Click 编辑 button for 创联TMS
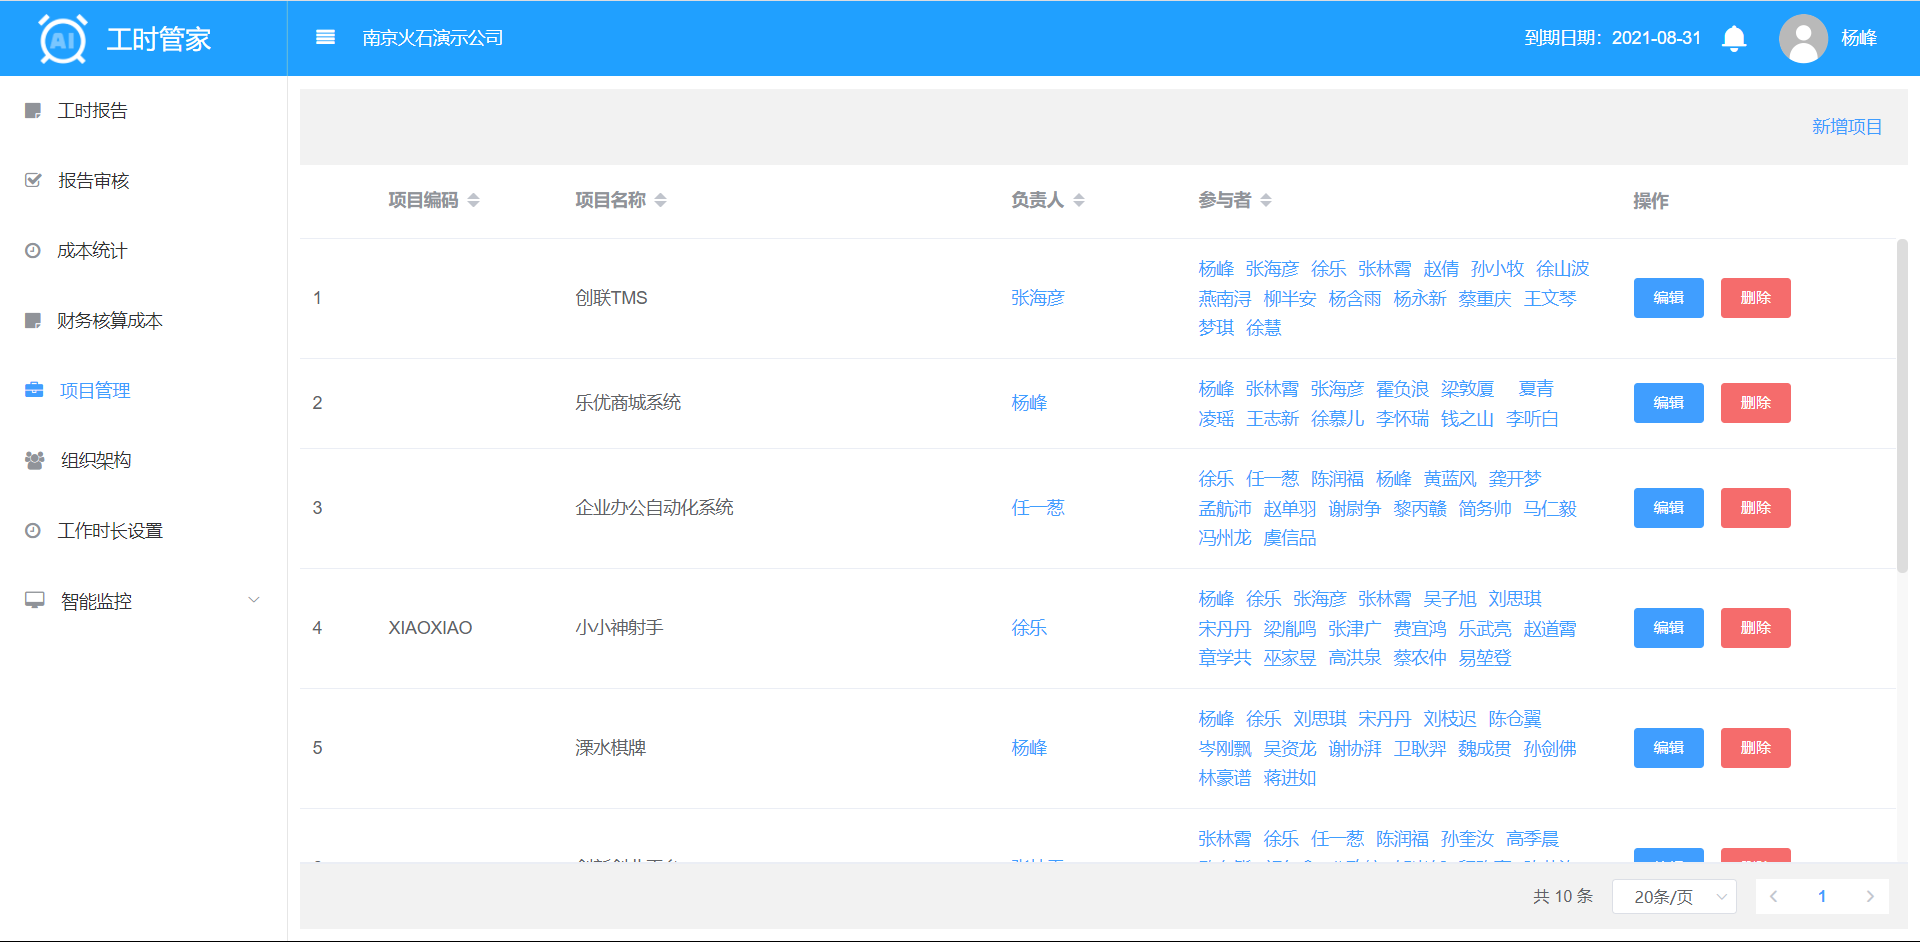 pyautogui.click(x=1668, y=298)
